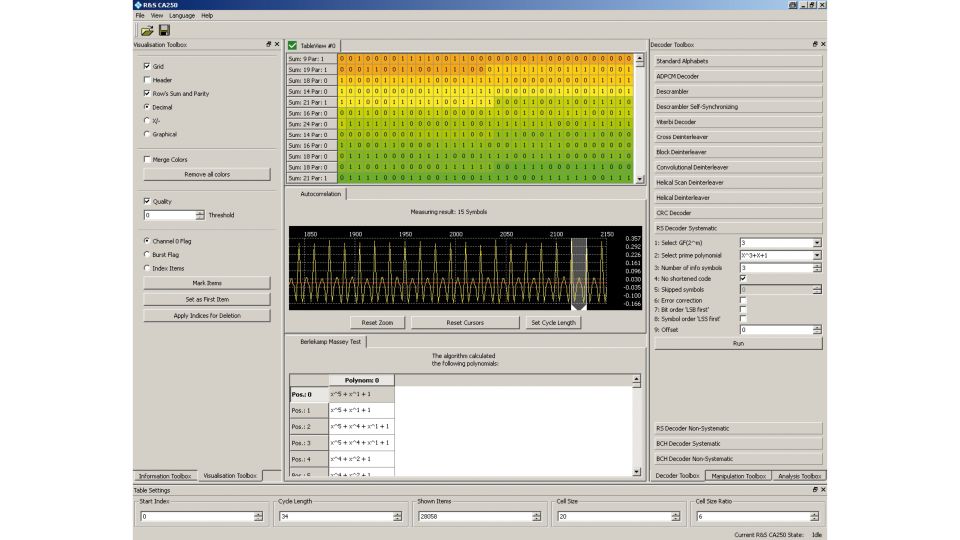Select Index Items radio button
This screenshot has width=960, height=540.
[147, 268]
